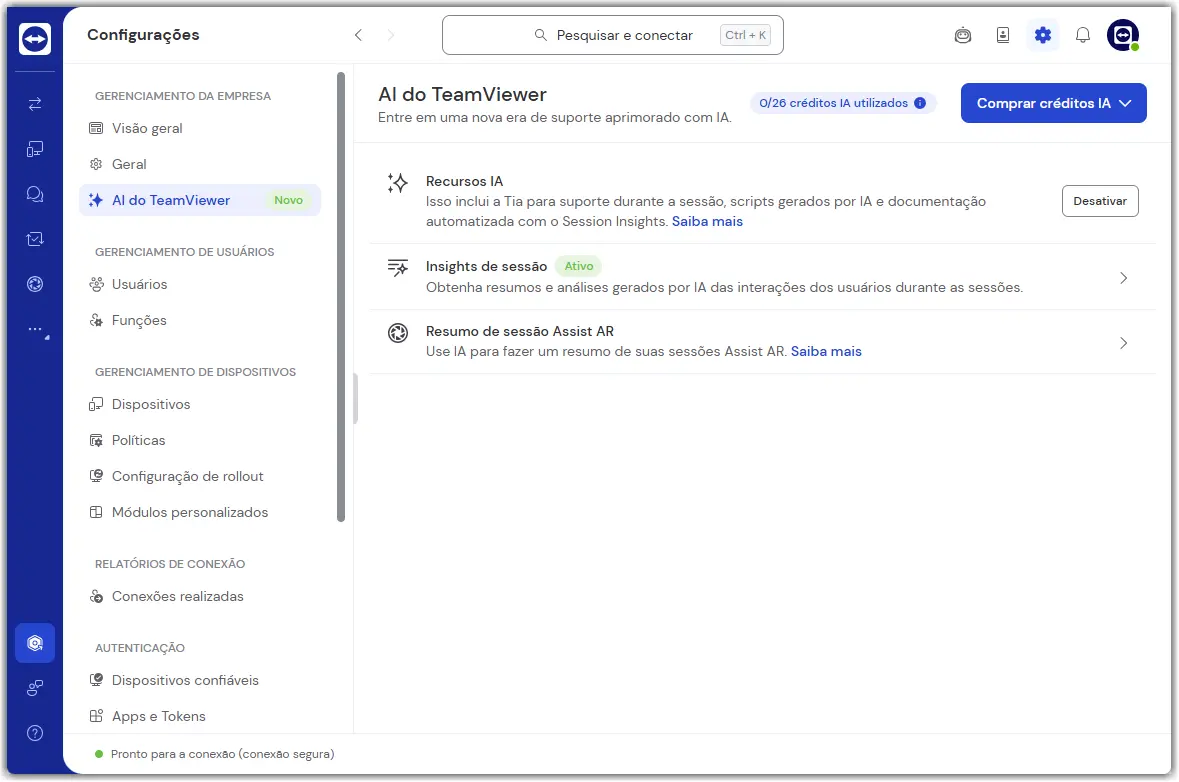Select the admin settings icon in left rail
The width and height of the screenshot is (1179, 782).
(35, 643)
